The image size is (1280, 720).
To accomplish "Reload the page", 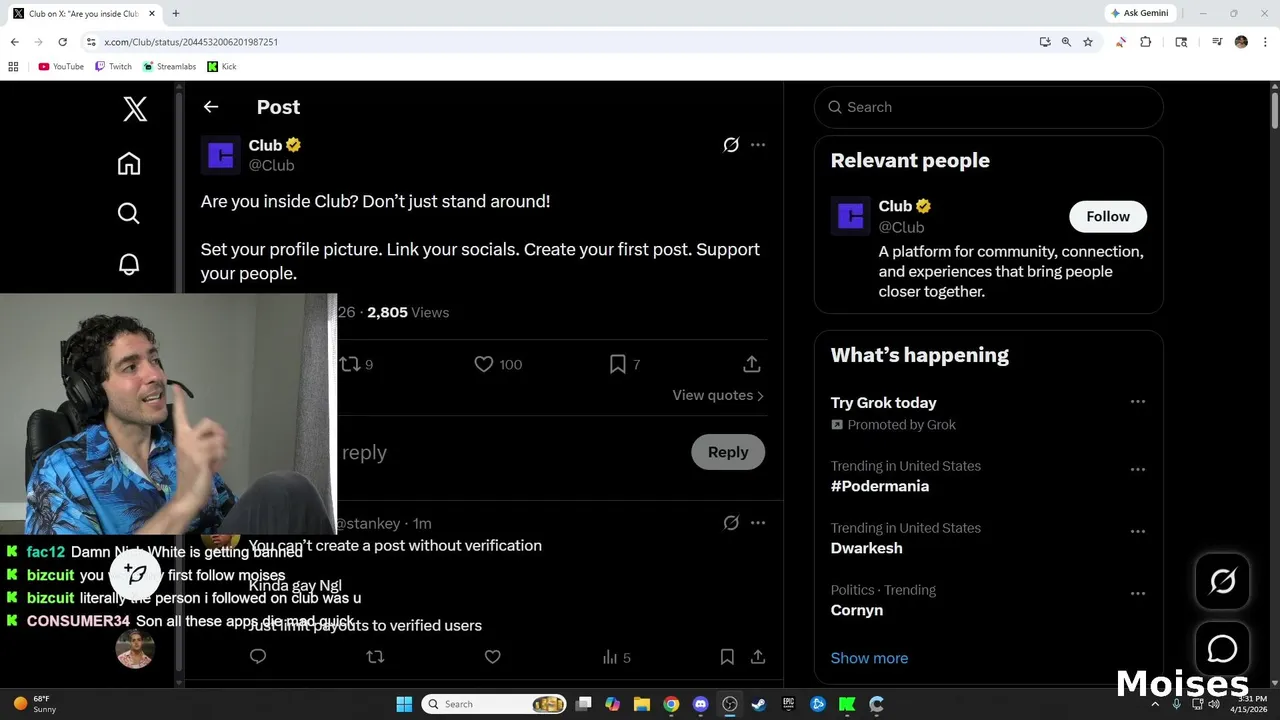I will 62,42.
